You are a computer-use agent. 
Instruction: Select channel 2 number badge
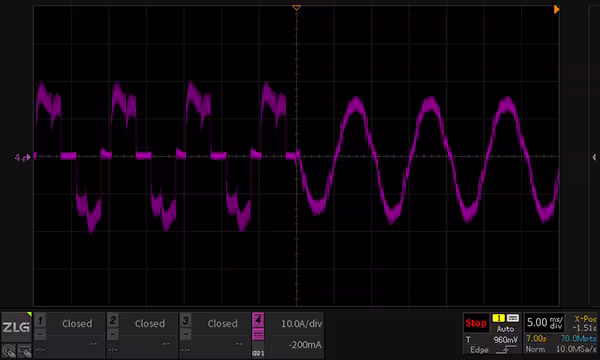pos(112,320)
